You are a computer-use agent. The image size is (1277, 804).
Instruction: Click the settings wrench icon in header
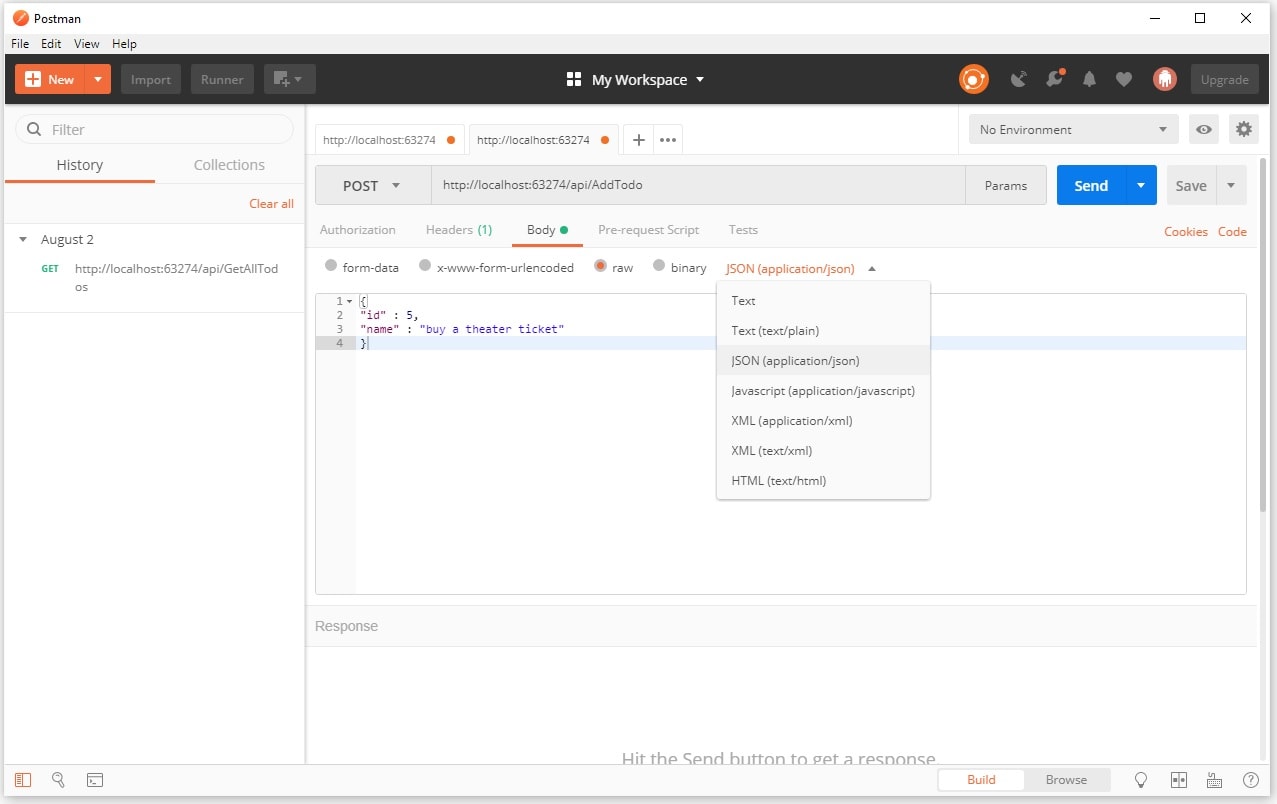(x=1054, y=79)
